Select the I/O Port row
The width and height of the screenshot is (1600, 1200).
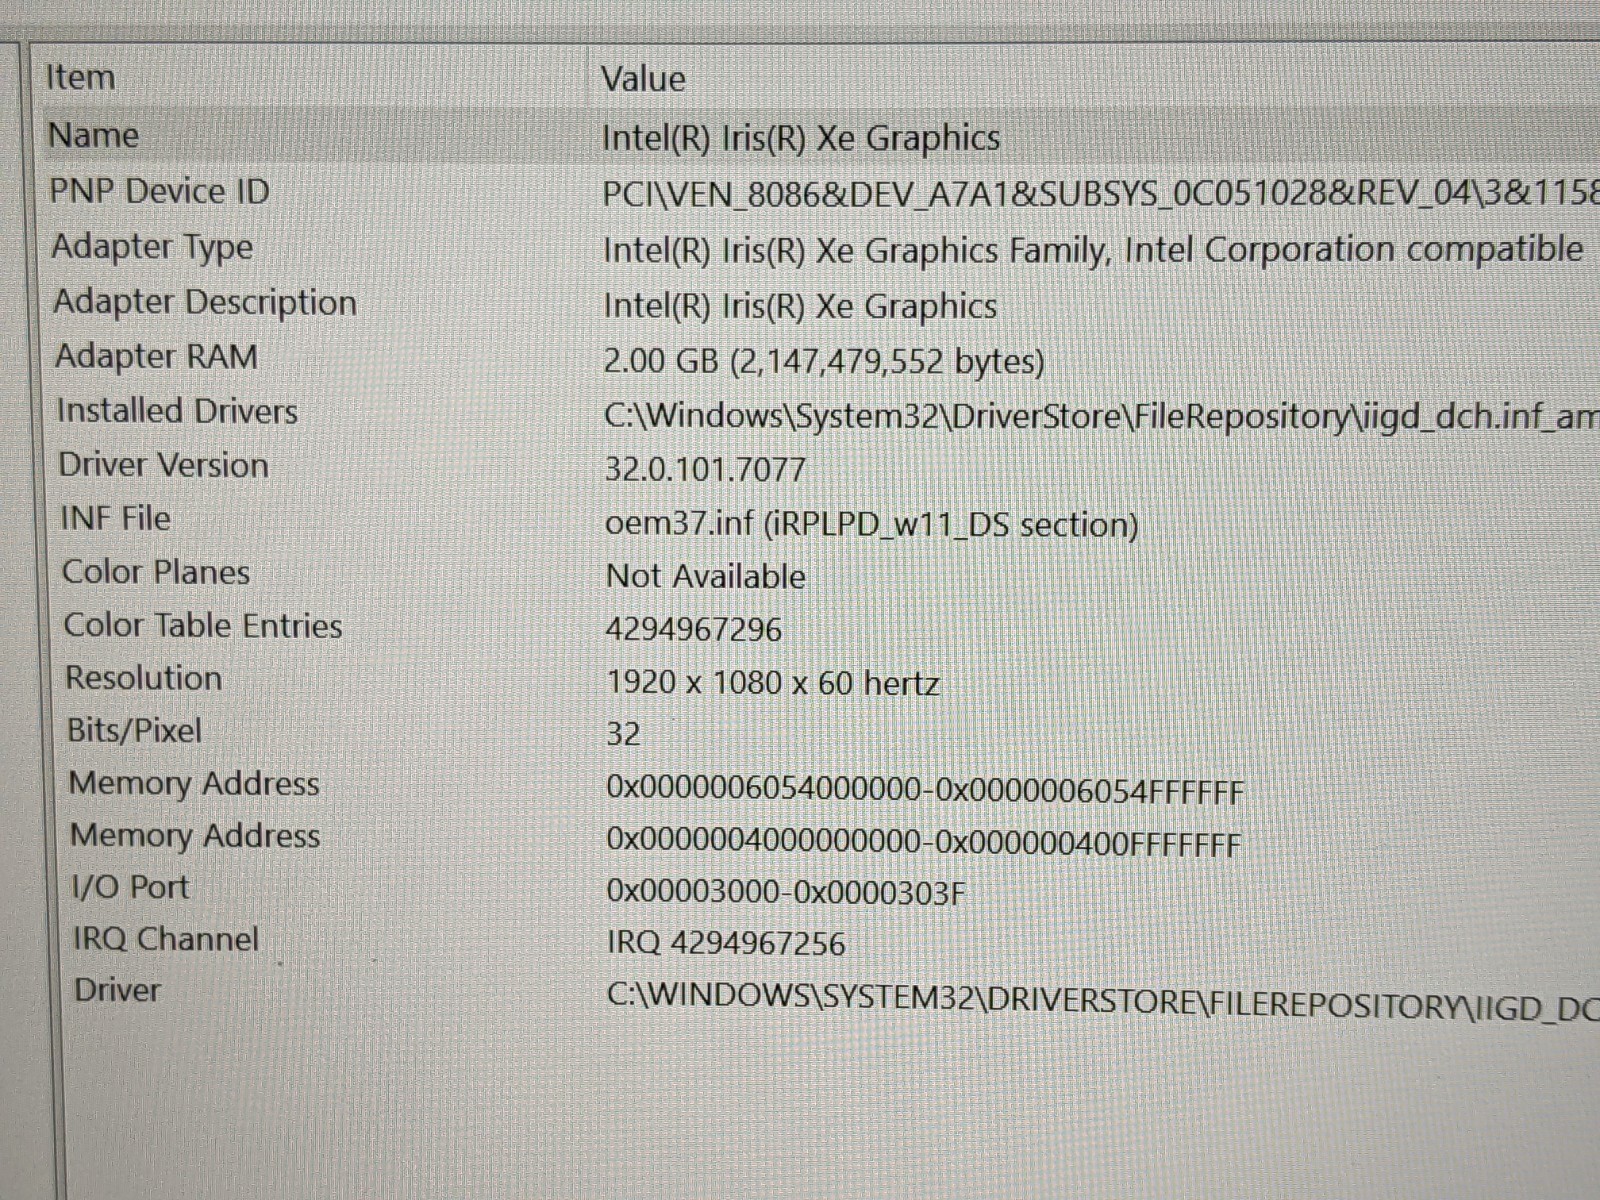[131, 887]
